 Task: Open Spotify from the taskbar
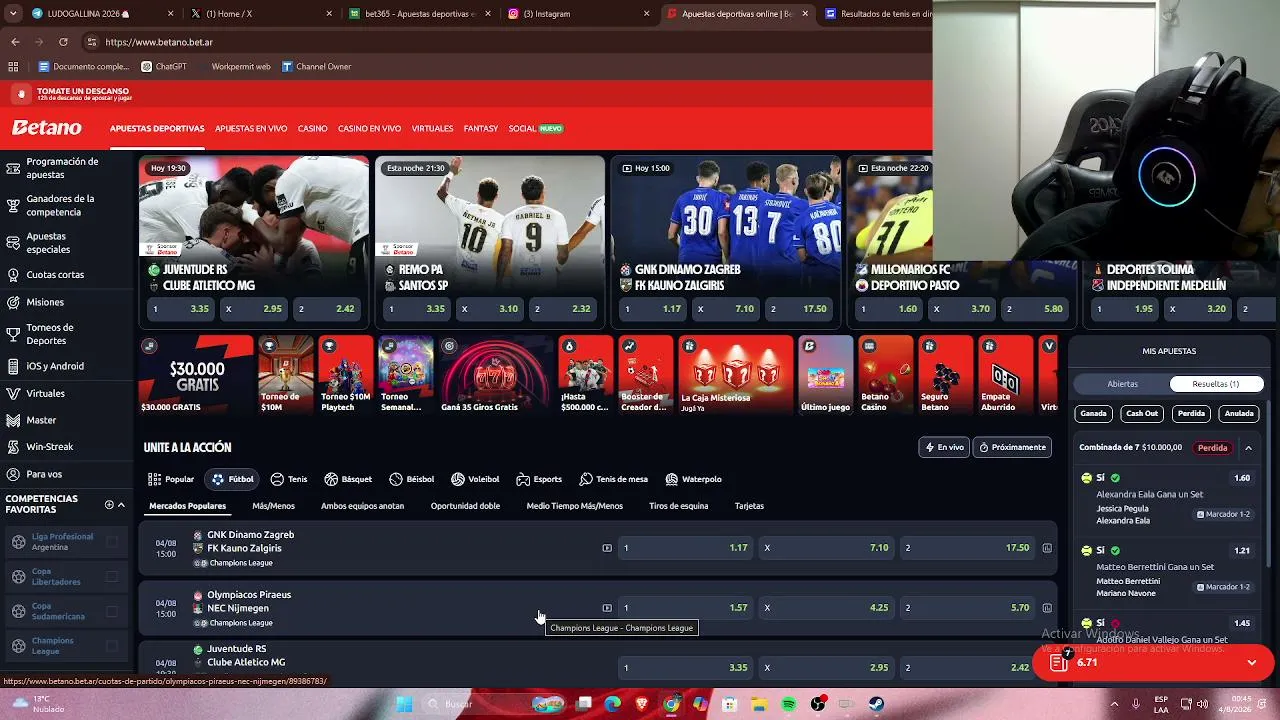pyautogui.click(x=789, y=704)
